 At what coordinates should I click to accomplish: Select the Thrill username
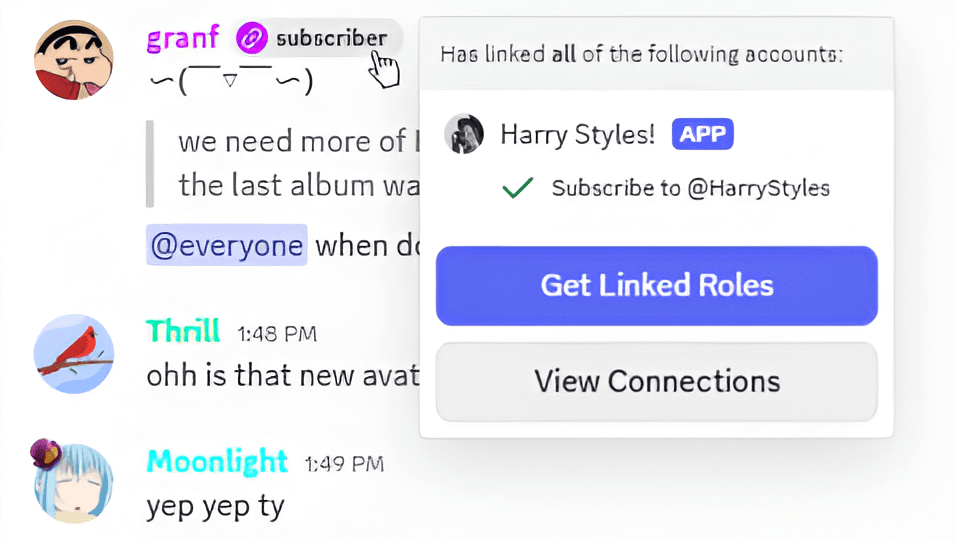coord(184,331)
